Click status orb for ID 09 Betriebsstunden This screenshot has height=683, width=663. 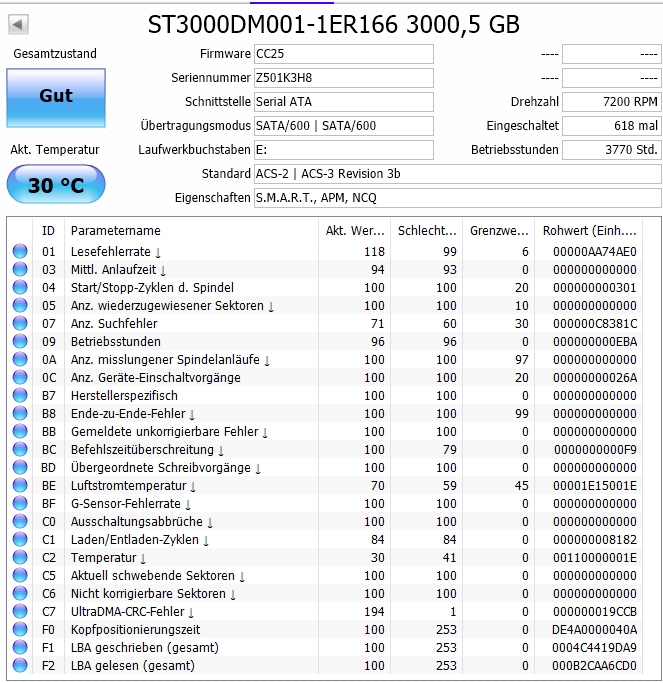tap(20, 342)
